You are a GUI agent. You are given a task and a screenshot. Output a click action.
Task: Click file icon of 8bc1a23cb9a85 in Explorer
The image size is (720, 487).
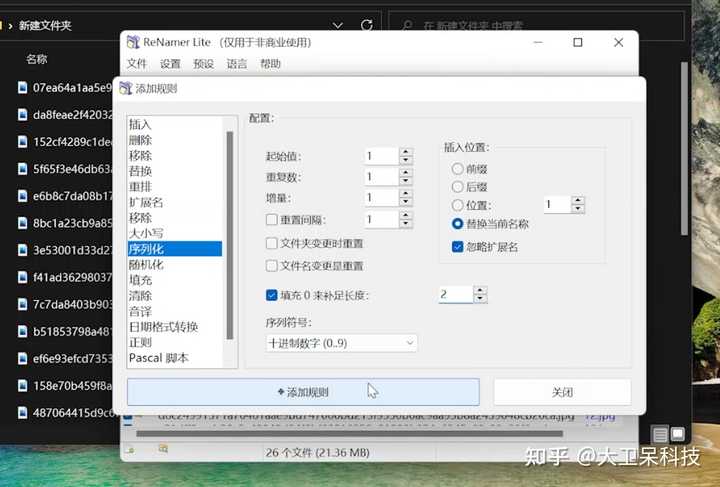pos(22,223)
